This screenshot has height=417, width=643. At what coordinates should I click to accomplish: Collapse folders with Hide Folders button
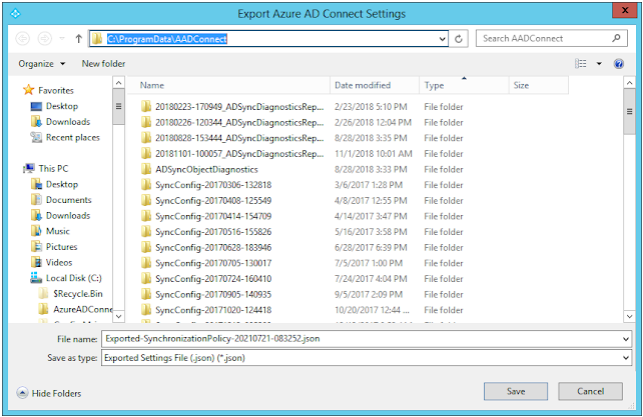pyautogui.click(x=49, y=393)
